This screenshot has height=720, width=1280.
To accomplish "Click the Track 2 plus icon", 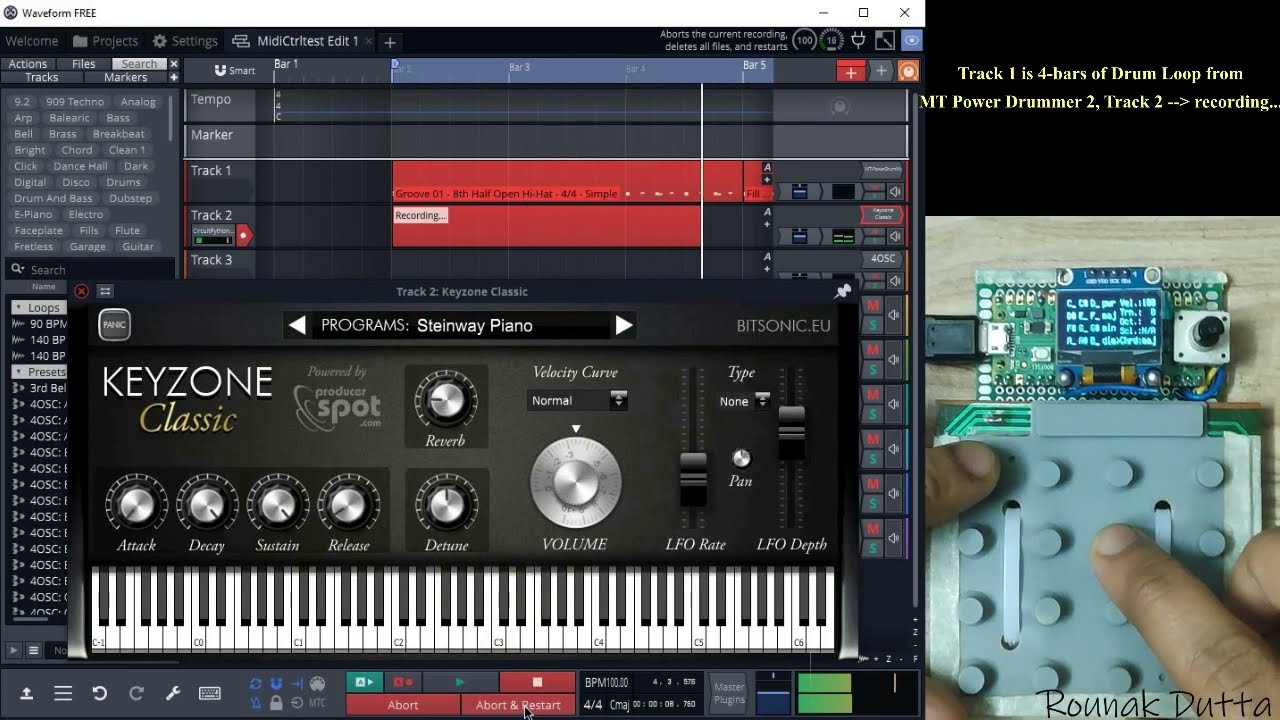I will pos(767,225).
